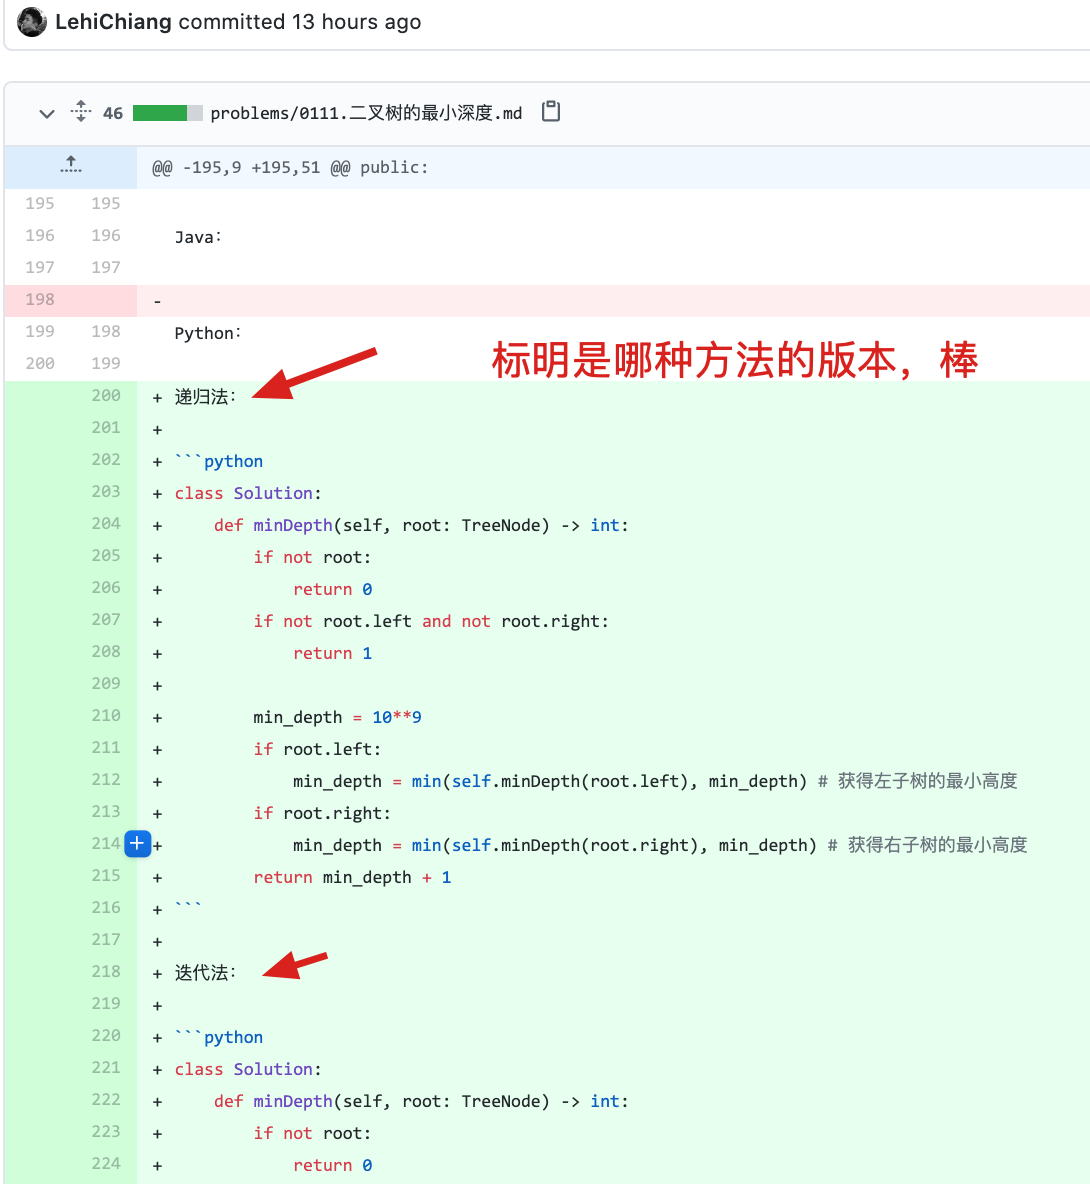Click the deleted line number 198
This screenshot has height=1184, width=1090.
coord(39,300)
